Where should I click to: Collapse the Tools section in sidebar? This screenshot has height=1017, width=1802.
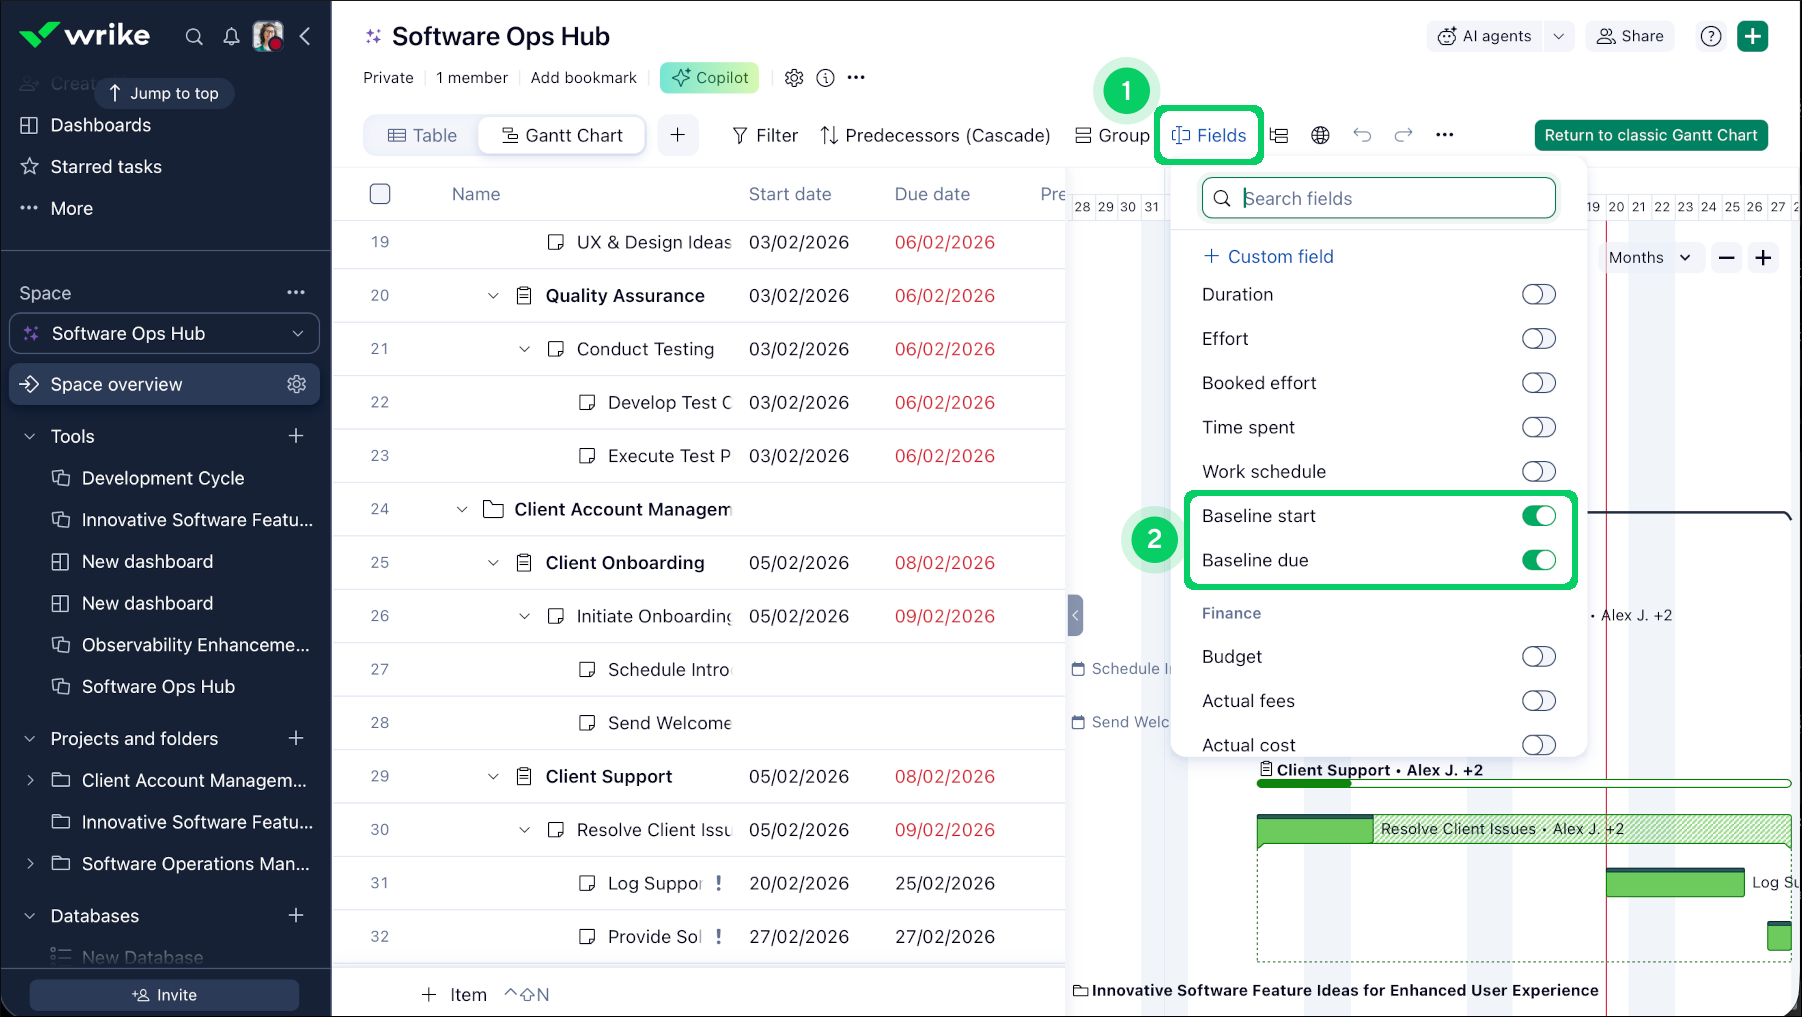[30, 437]
